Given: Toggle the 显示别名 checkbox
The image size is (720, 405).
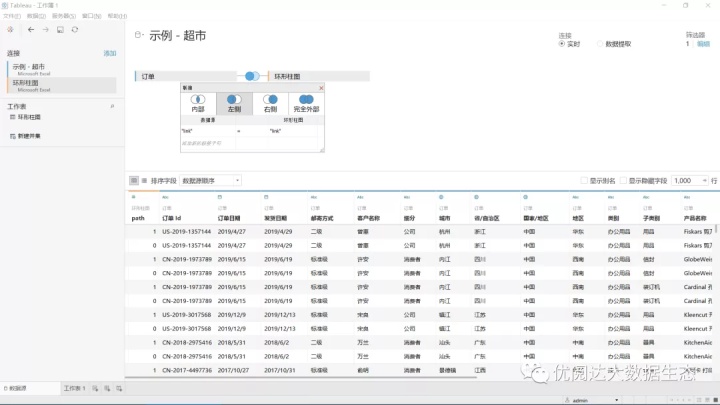Looking at the screenshot, I should pos(584,180).
